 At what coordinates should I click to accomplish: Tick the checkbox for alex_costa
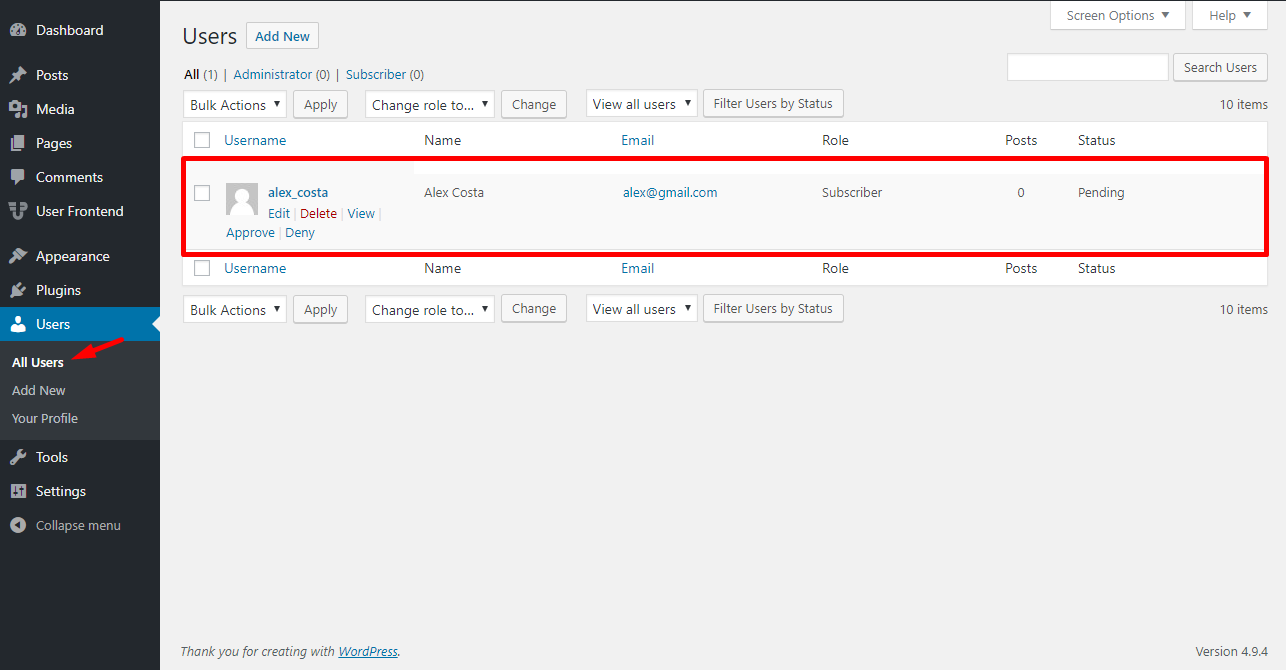click(202, 192)
